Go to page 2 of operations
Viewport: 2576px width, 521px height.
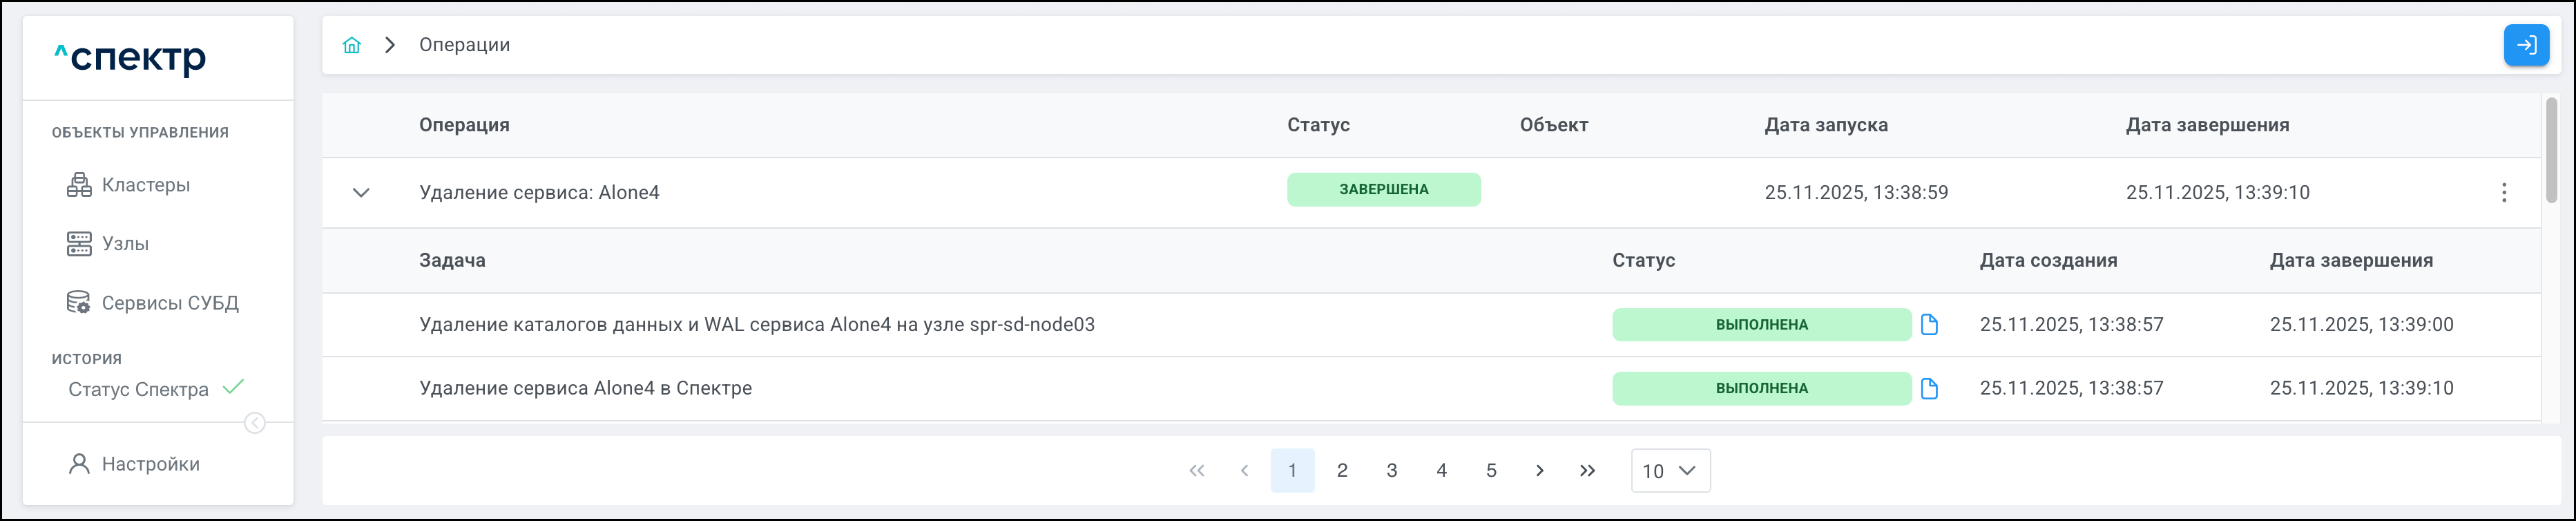tap(1342, 471)
